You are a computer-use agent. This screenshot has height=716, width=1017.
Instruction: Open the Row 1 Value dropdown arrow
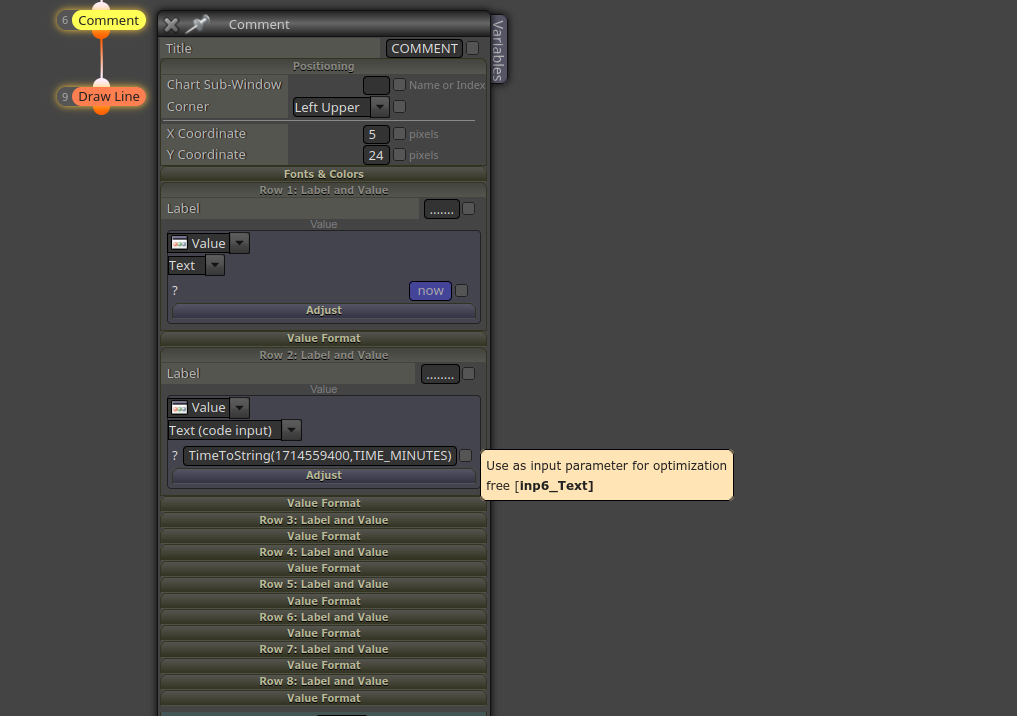tap(239, 243)
